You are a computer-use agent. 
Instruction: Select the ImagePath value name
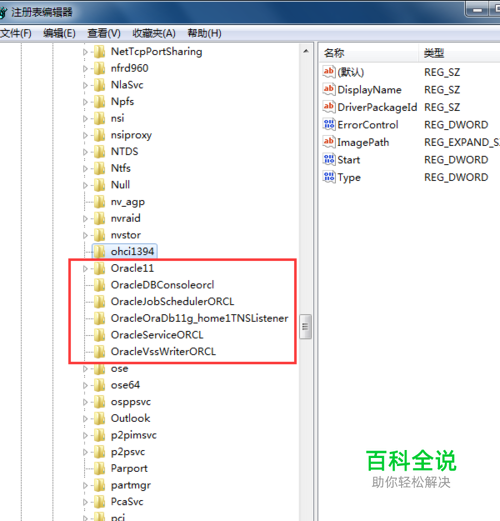point(363,142)
